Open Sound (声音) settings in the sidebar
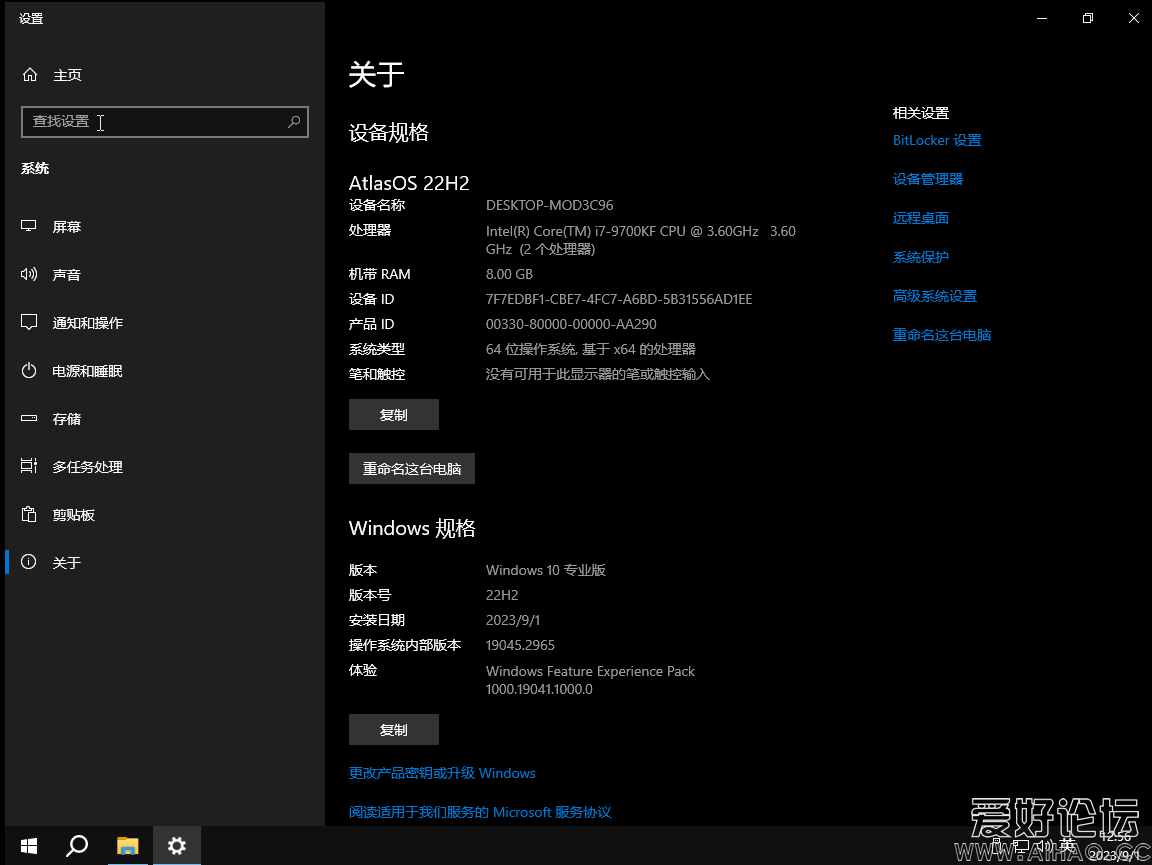This screenshot has width=1152, height=865. pos(66,275)
